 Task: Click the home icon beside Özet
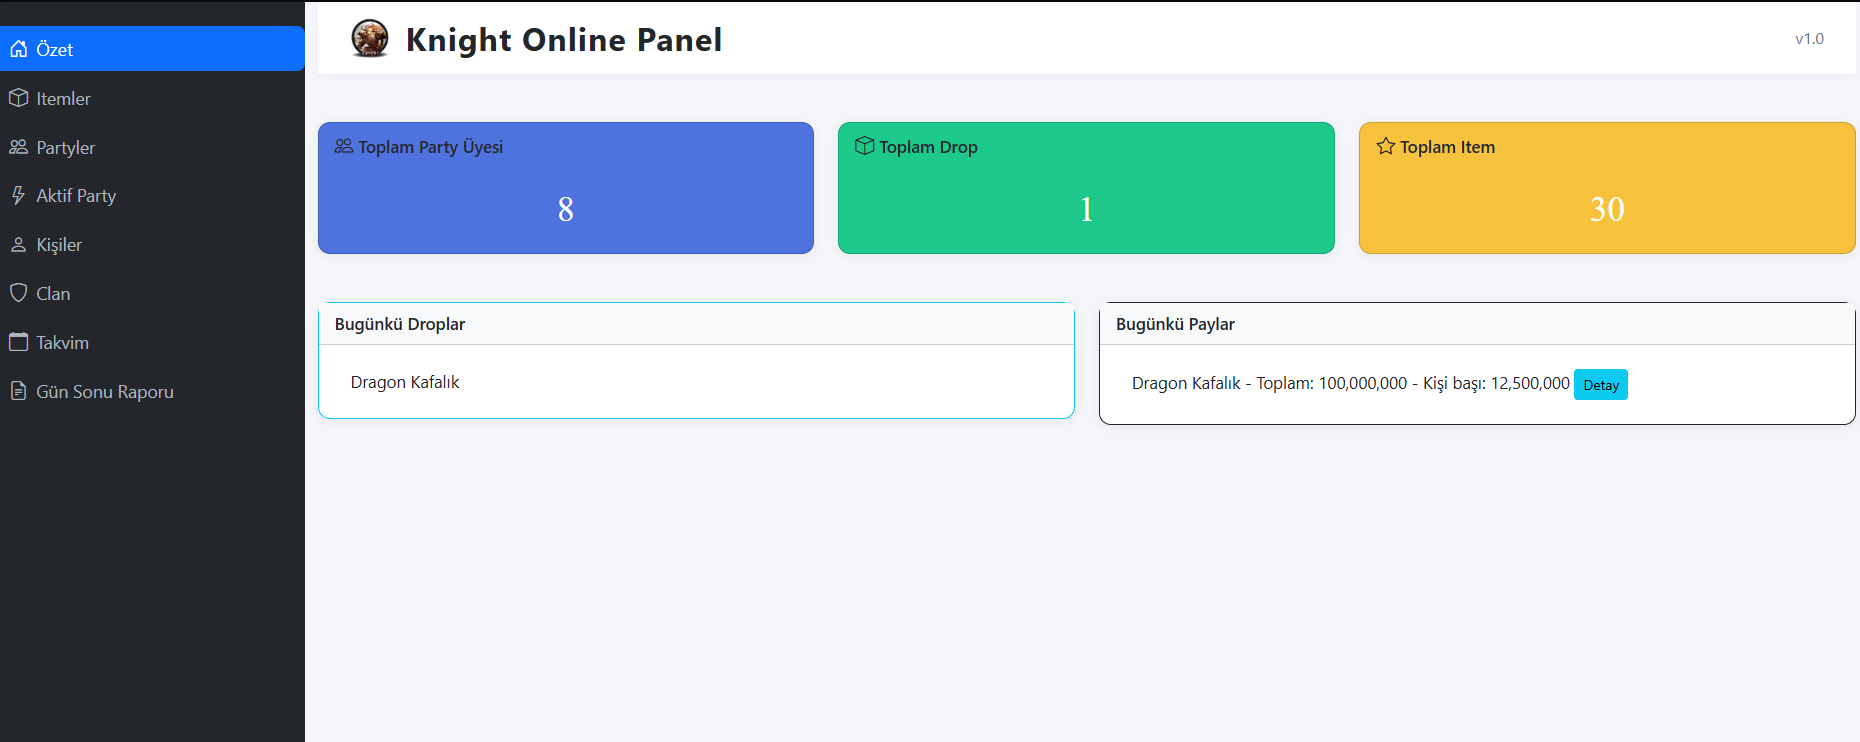click(18, 49)
